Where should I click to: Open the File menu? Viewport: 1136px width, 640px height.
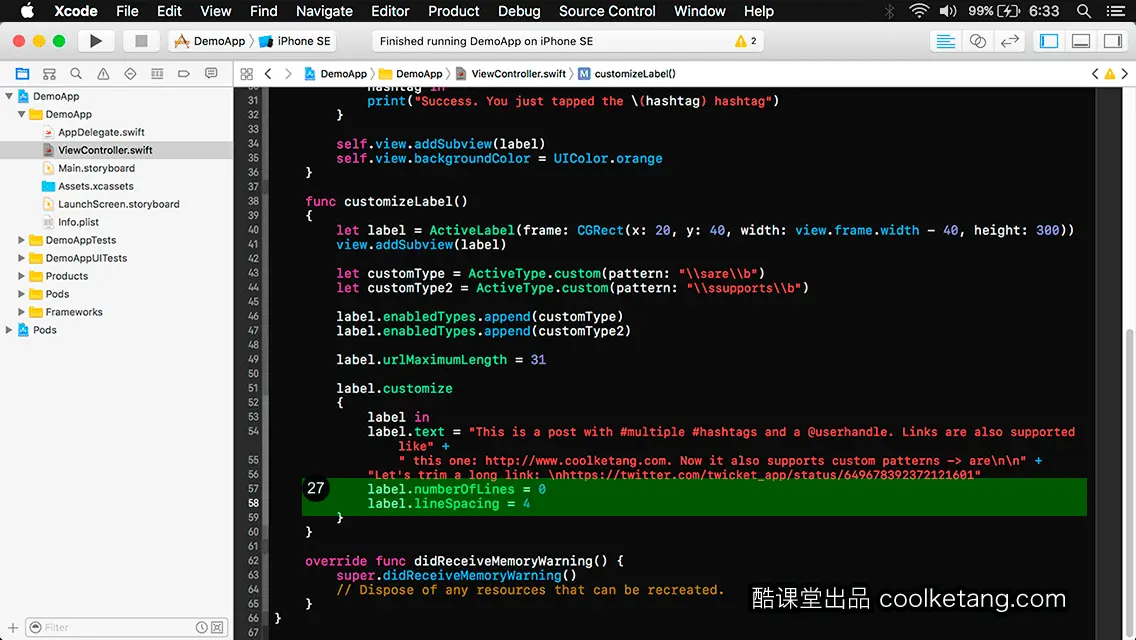pos(127,11)
